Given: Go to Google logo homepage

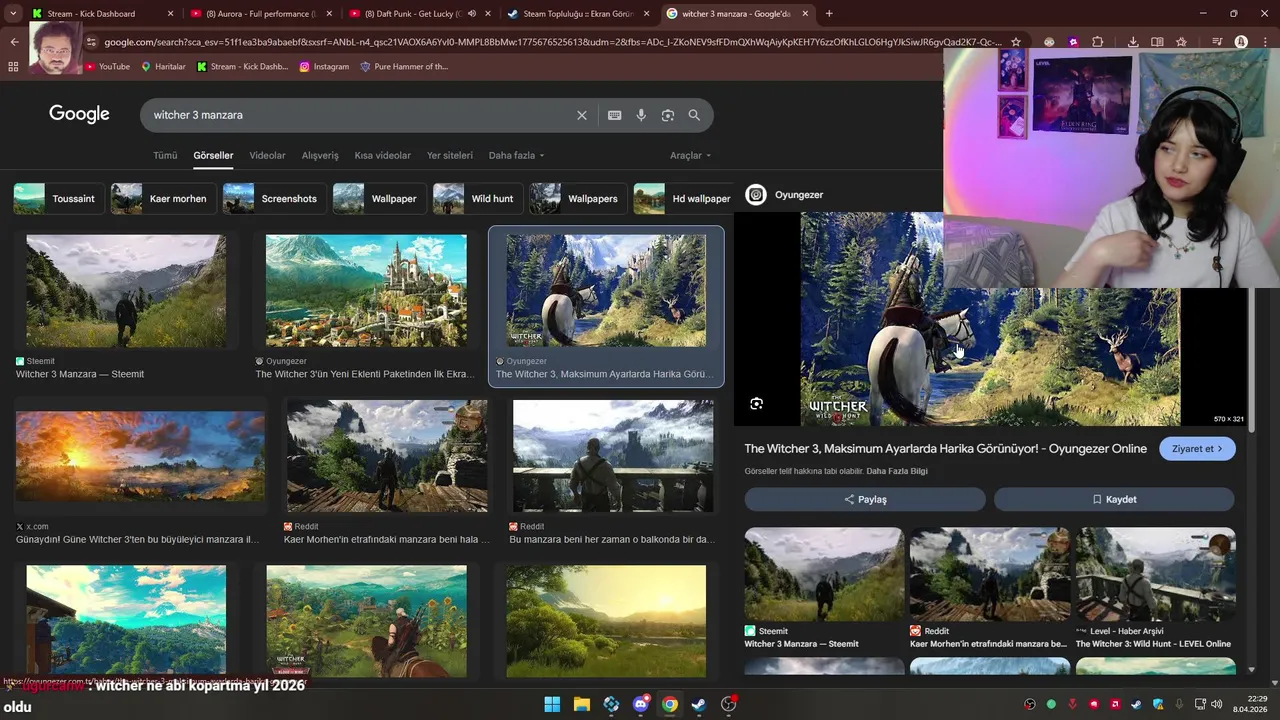Looking at the screenshot, I should point(79,114).
